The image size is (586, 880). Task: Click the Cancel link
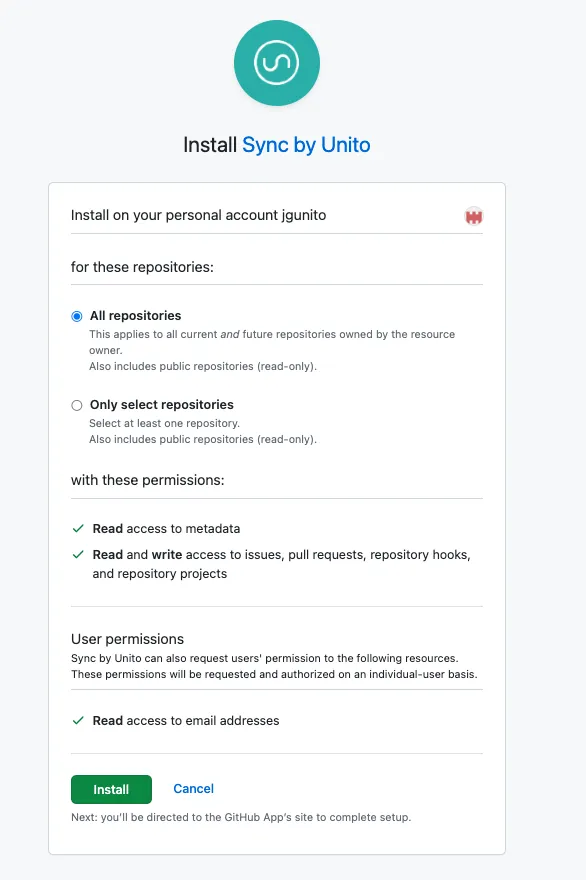tap(192, 788)
